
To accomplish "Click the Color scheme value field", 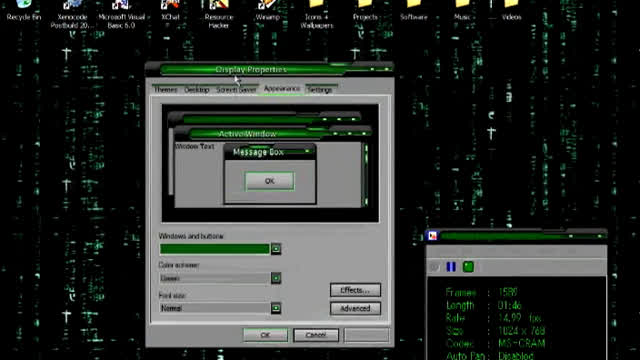I will 215,278.
